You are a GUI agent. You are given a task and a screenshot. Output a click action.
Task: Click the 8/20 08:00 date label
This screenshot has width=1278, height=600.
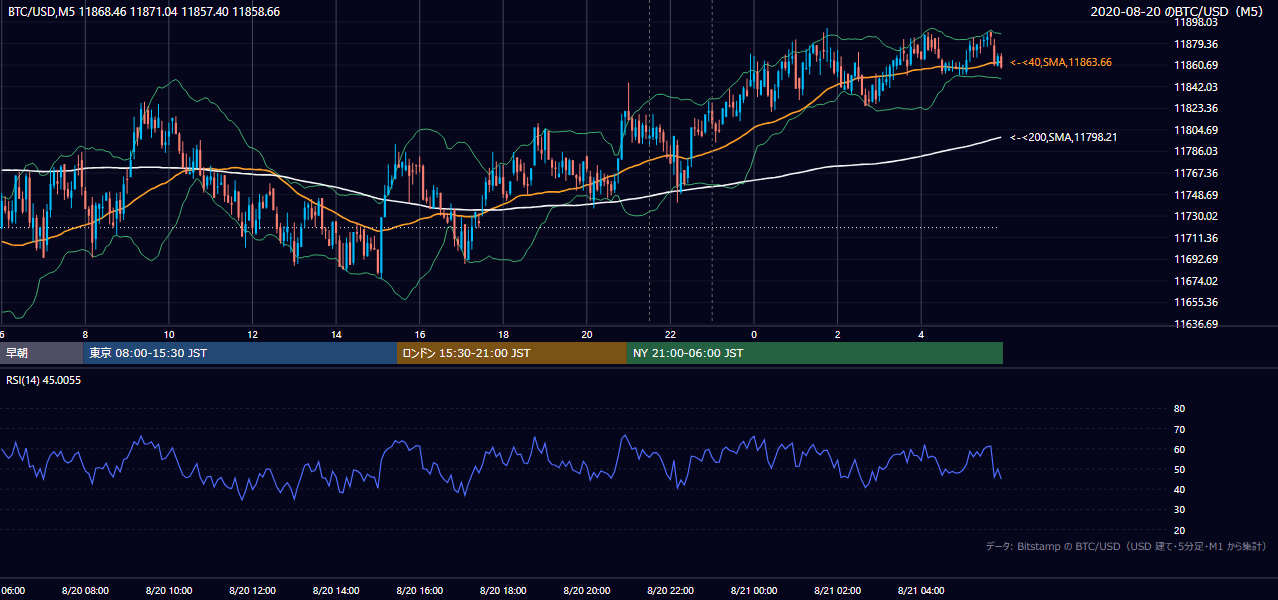tap(85, 591)
